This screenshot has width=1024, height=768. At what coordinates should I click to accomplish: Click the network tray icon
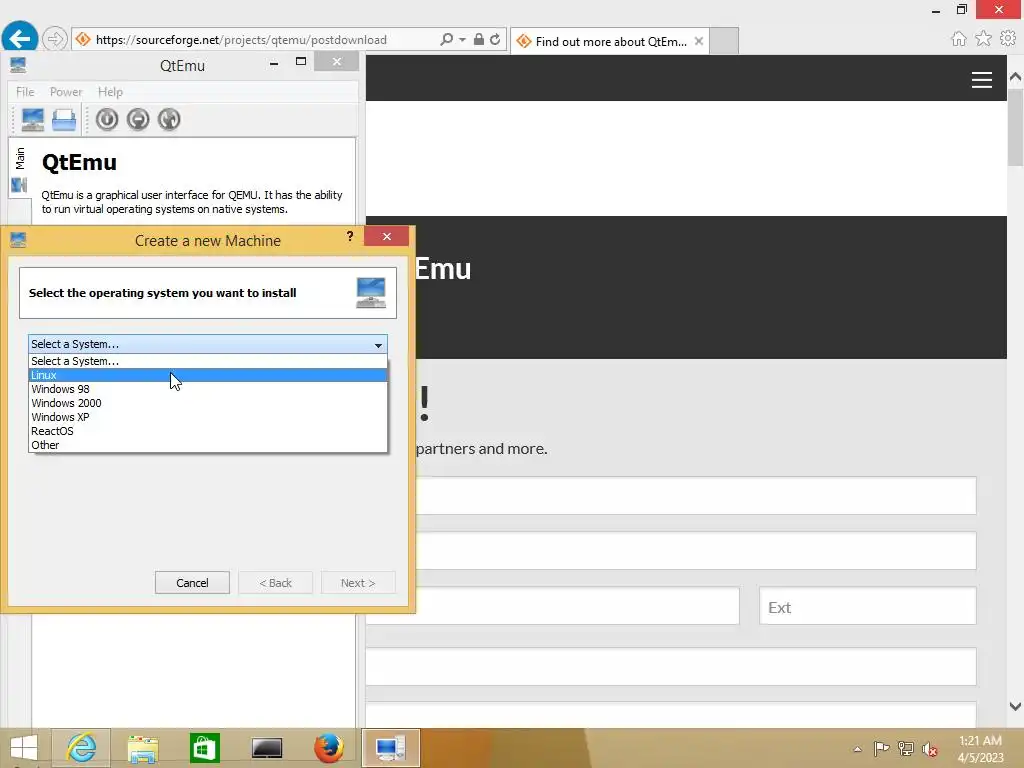point(906,748)
